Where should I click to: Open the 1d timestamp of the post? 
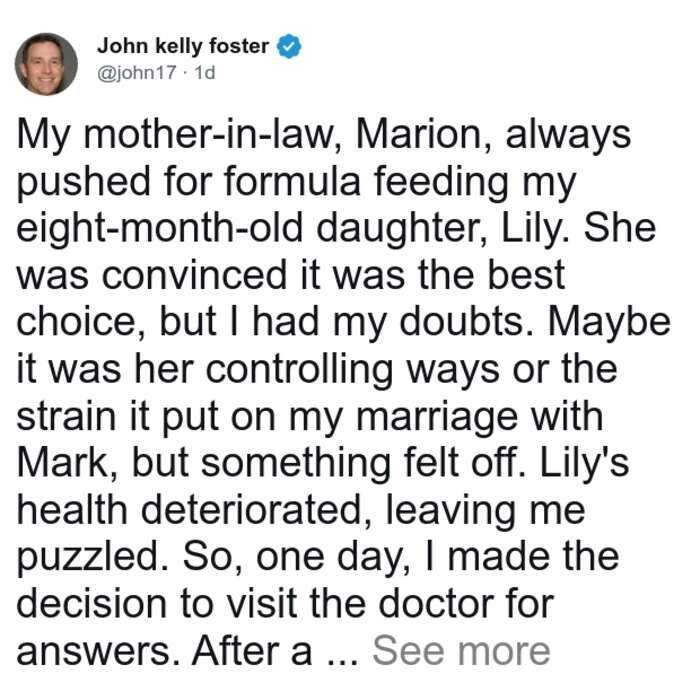pos(204,72)
